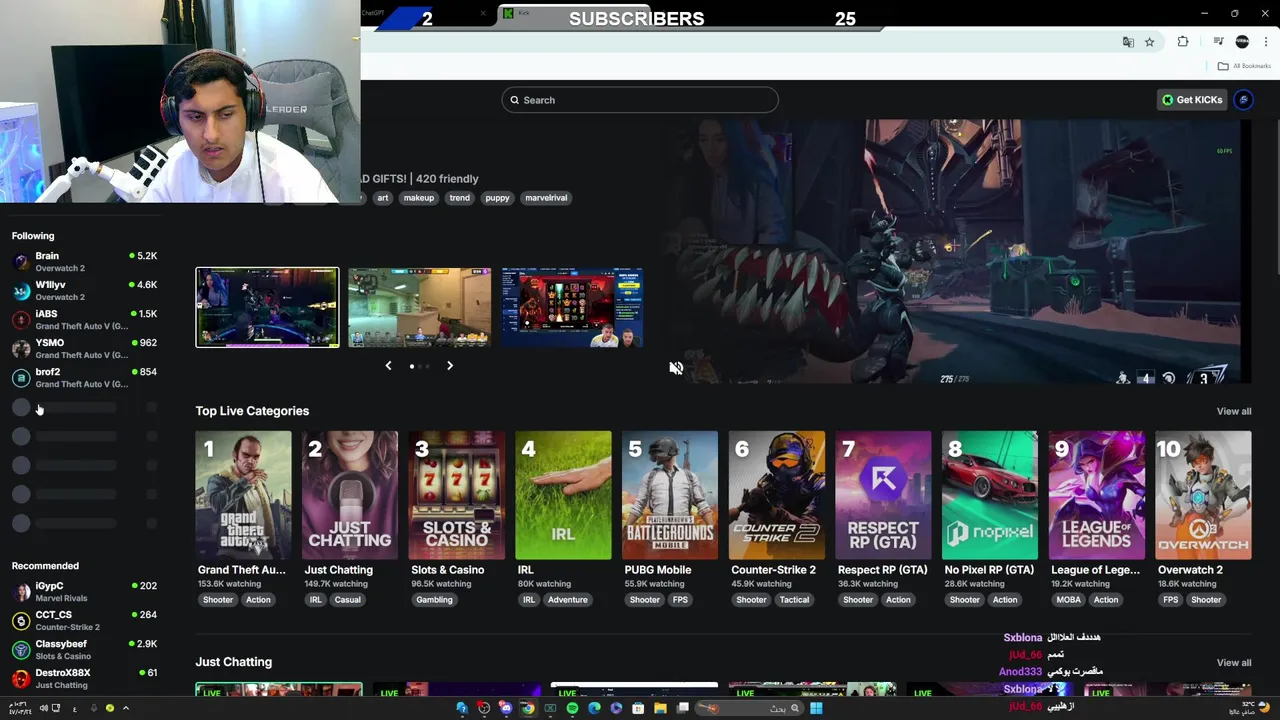Open Microsoft Store from the taskbar
The image size is (1280, 720).
(x=638, y=708)
